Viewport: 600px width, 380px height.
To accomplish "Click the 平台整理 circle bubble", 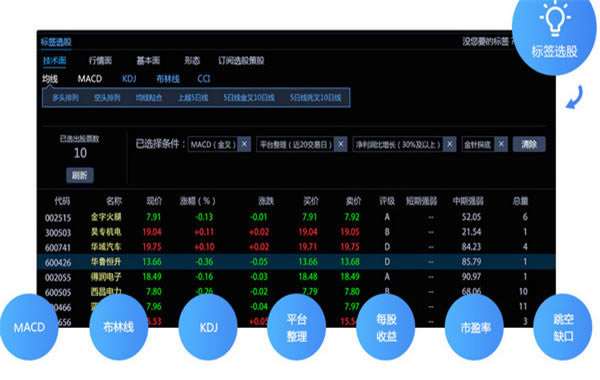I will click(297, 327).
